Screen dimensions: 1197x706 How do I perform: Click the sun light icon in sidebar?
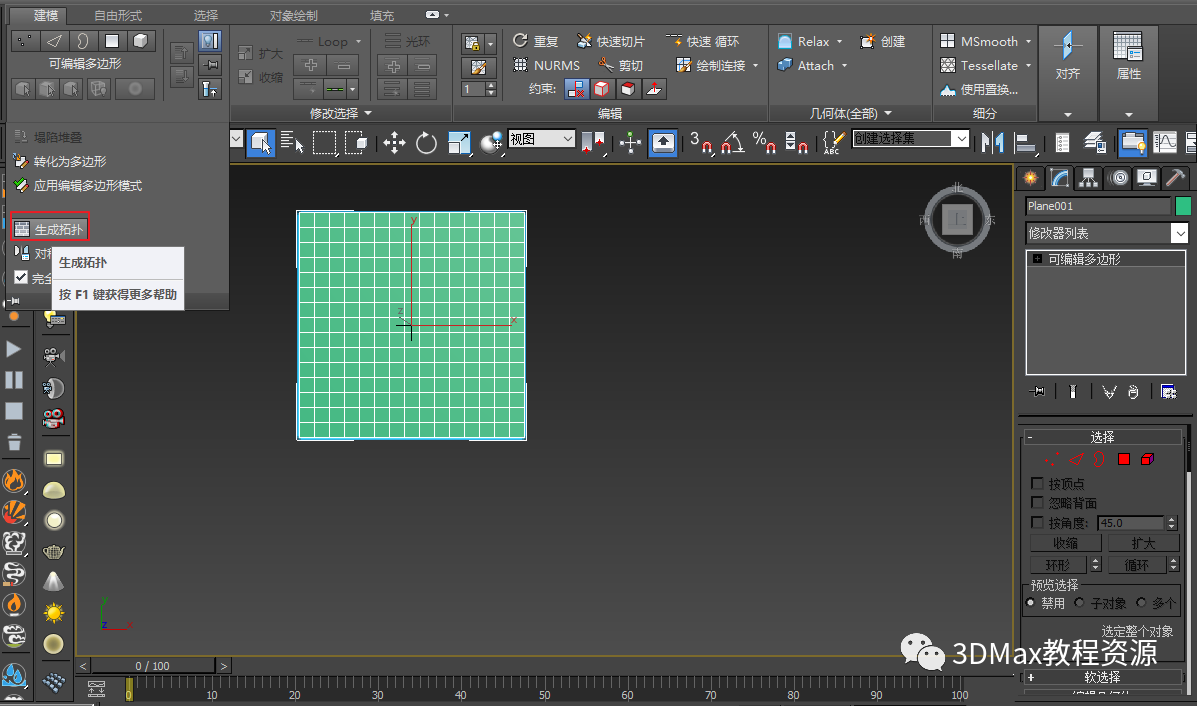tap(53, 613)
